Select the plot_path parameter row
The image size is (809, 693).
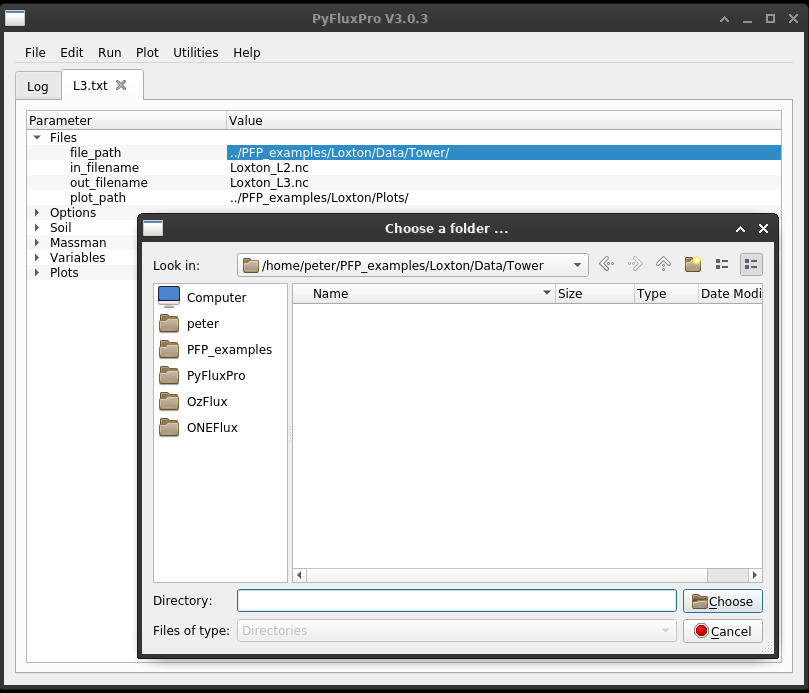coord(98,198)
